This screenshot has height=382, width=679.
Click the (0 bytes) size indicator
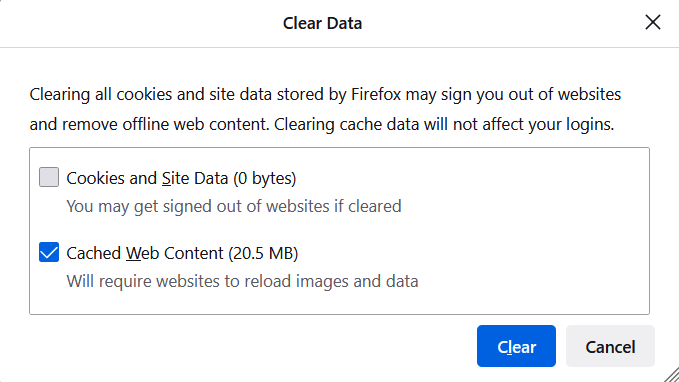pos(265,178)
